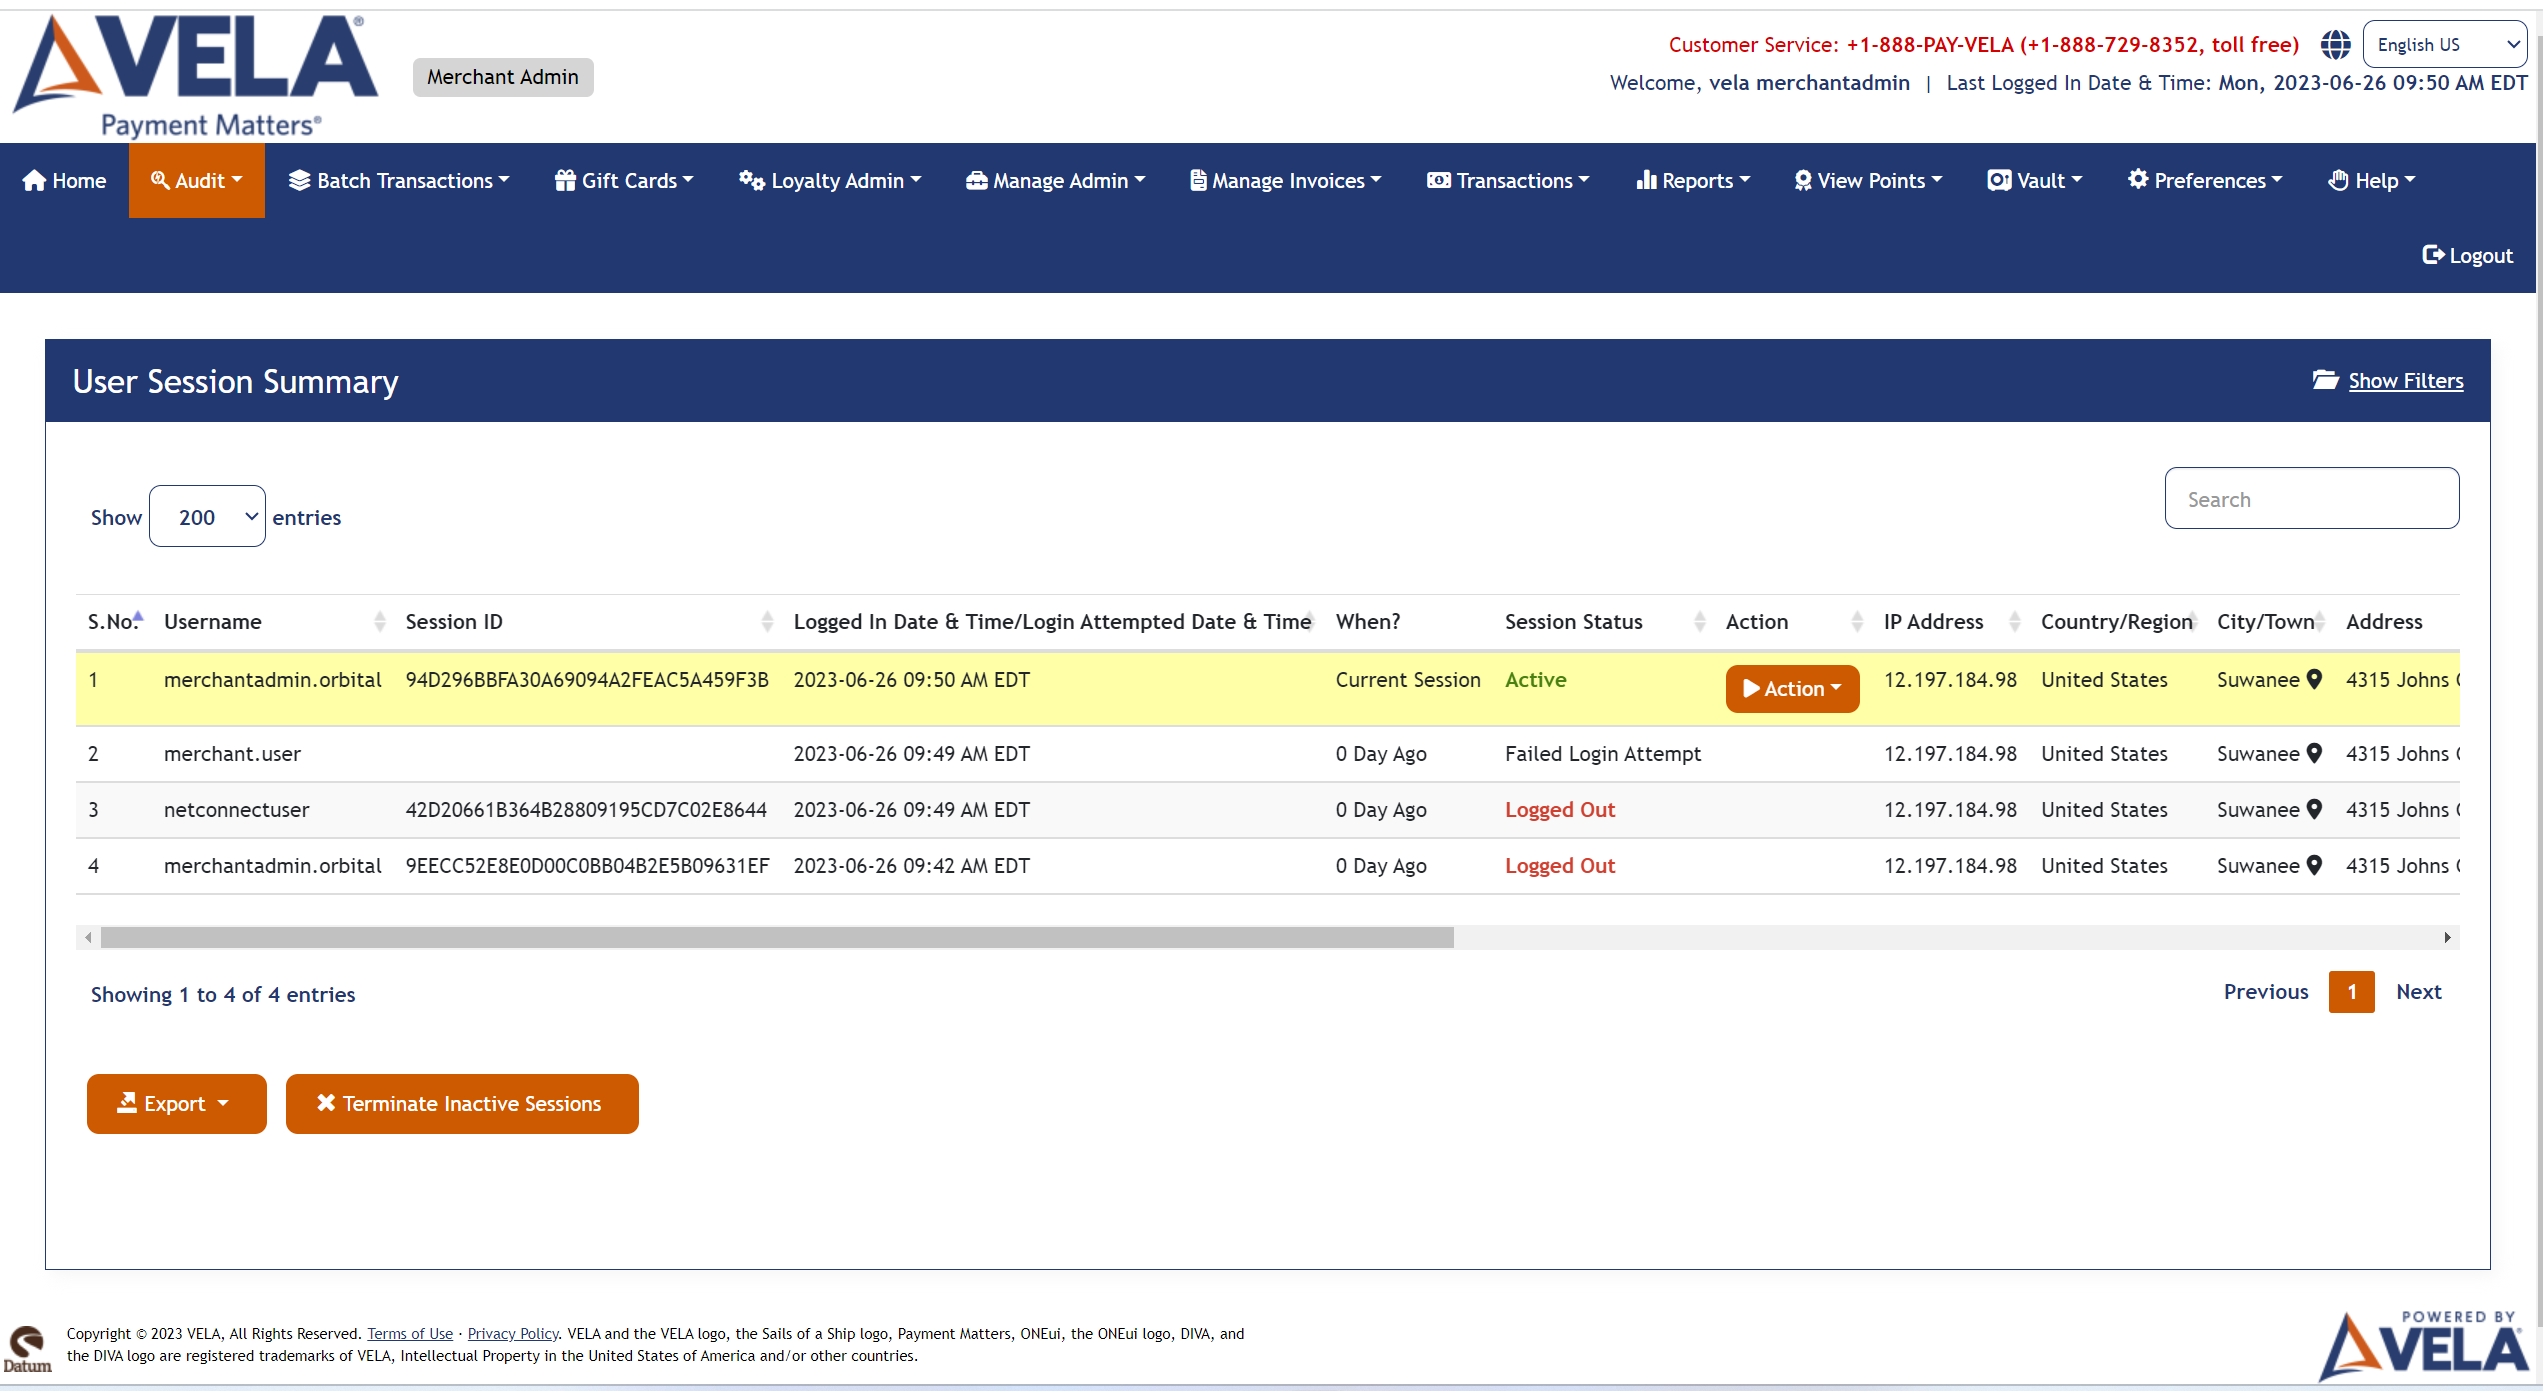Click map pin for merchant.user row

(2314, 753)
